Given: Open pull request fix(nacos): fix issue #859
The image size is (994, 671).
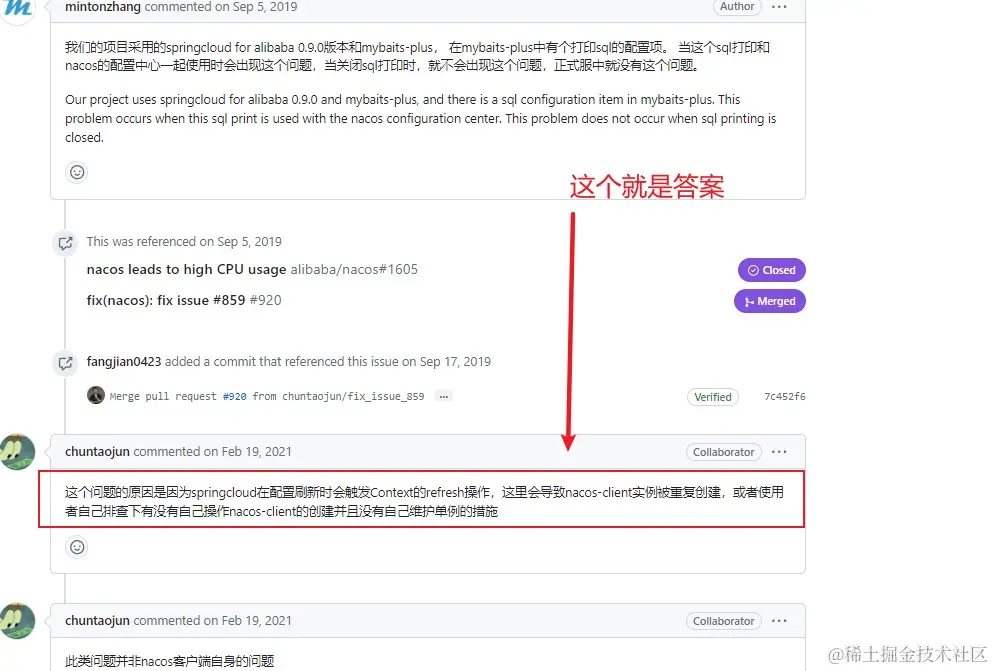Looking at the screenshot, I should tap(166, 300).
